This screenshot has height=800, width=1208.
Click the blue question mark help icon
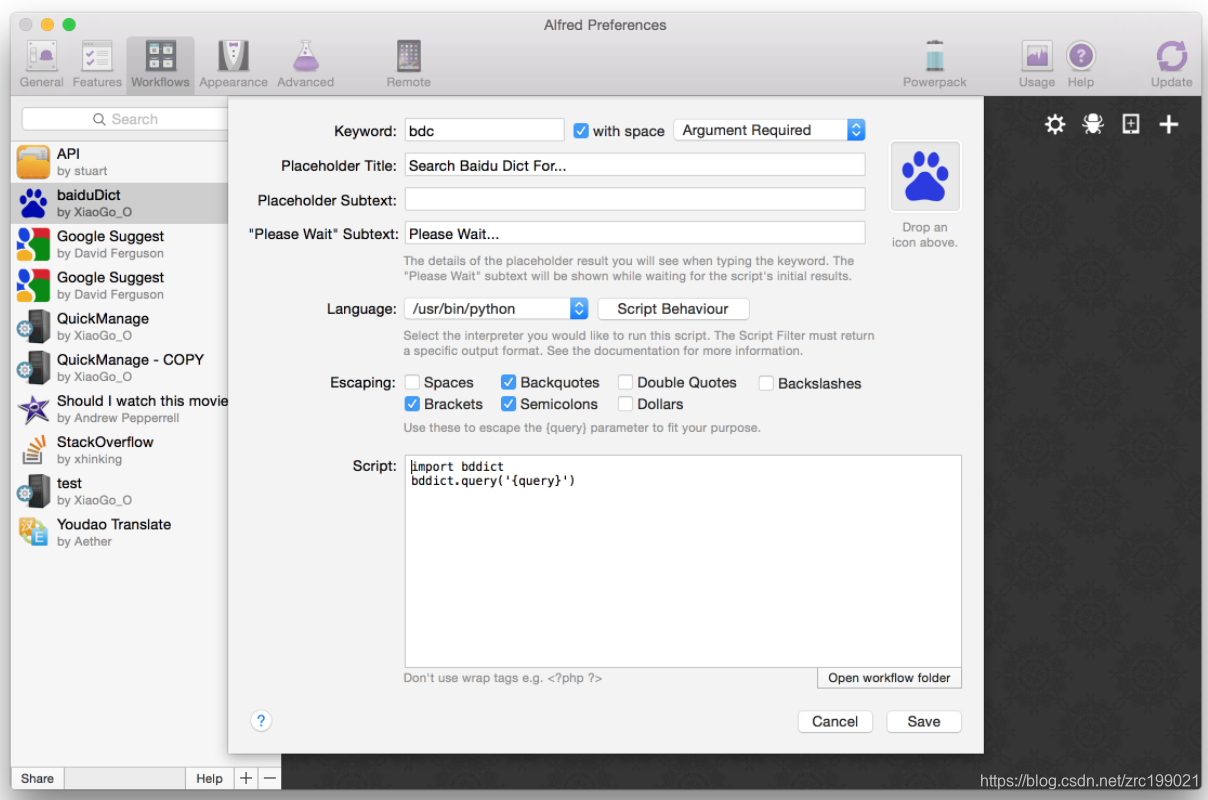point(261,720)
